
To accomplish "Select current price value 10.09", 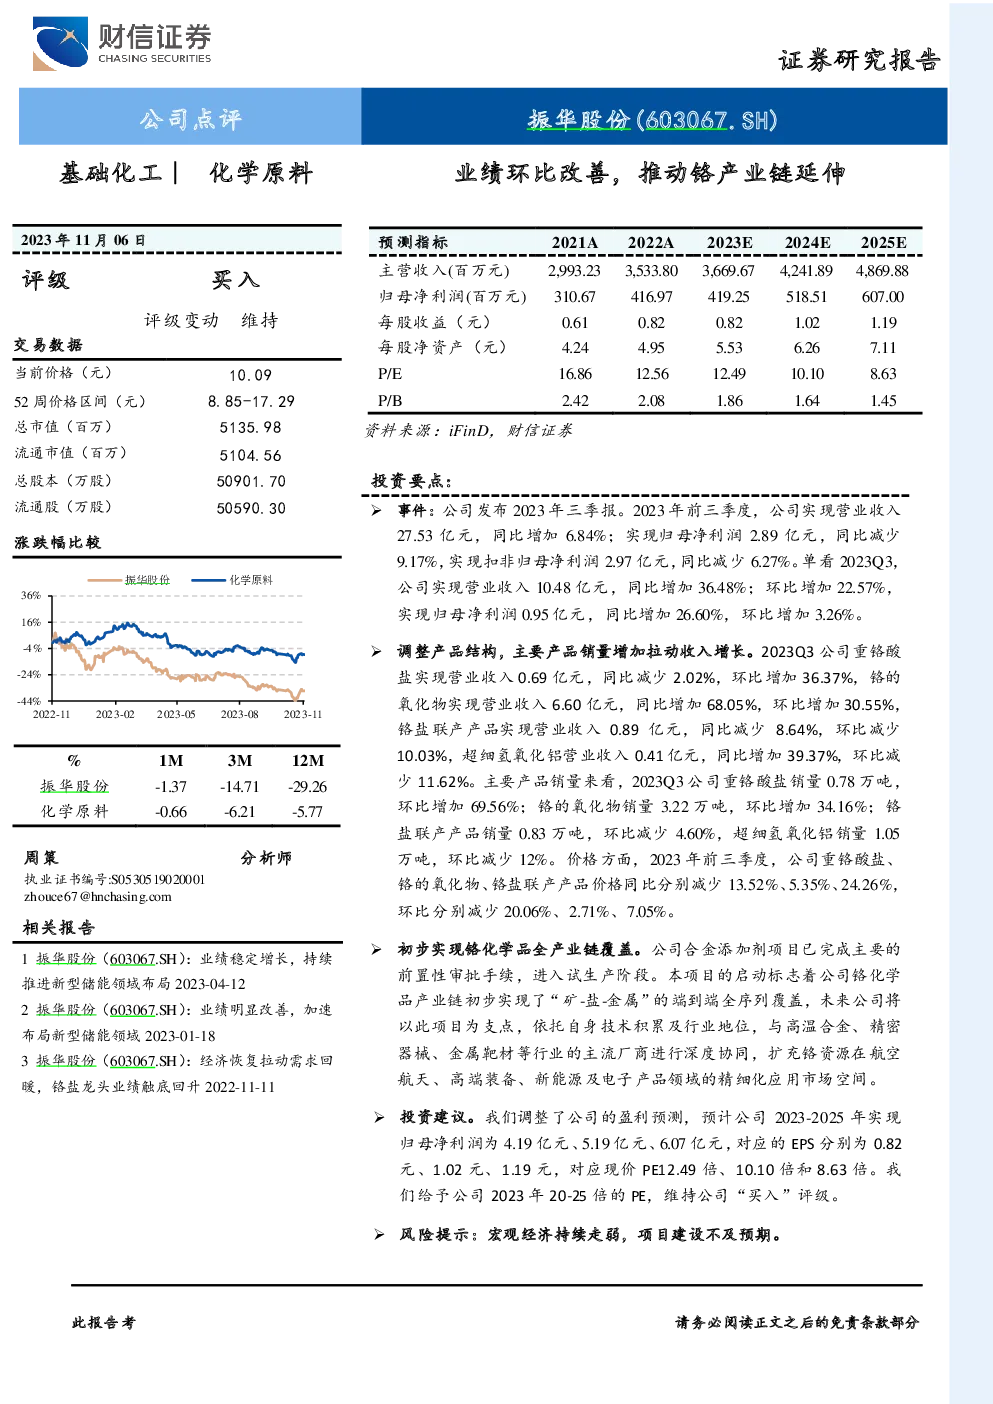I will pyautogui.click(x=250, y=375).
